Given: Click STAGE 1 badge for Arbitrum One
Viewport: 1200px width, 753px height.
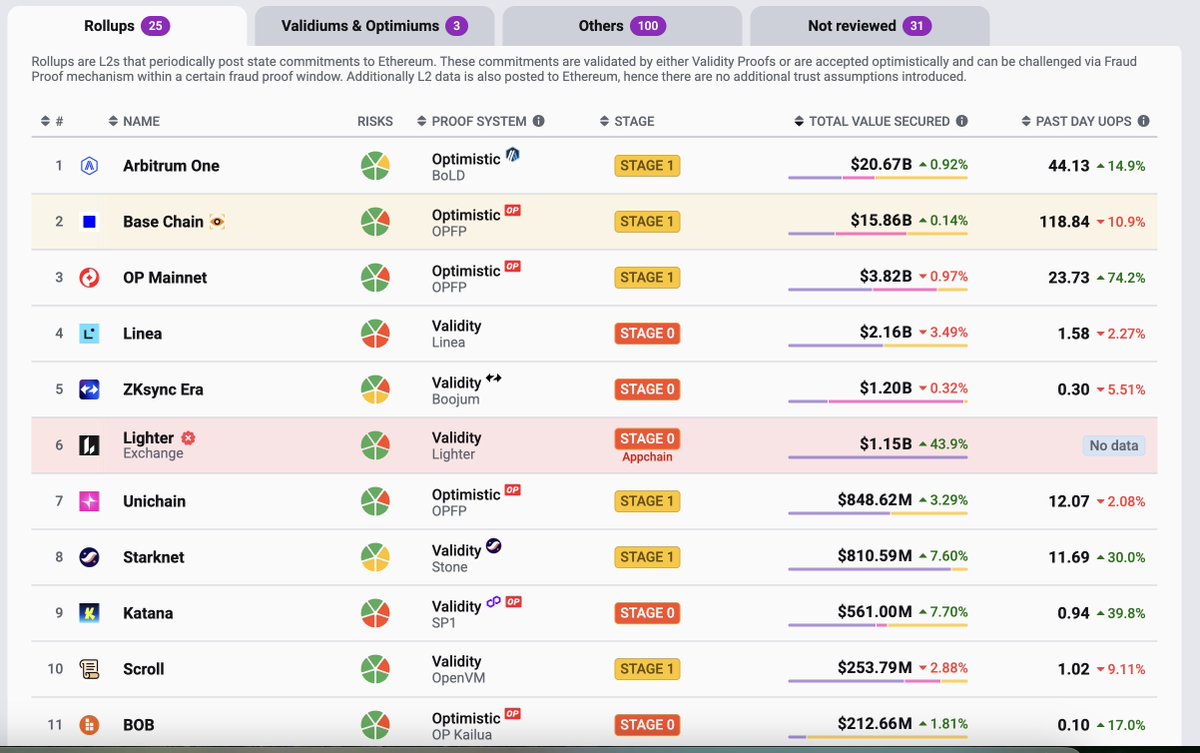Looking at the screenshot, I should click(647, 166).
